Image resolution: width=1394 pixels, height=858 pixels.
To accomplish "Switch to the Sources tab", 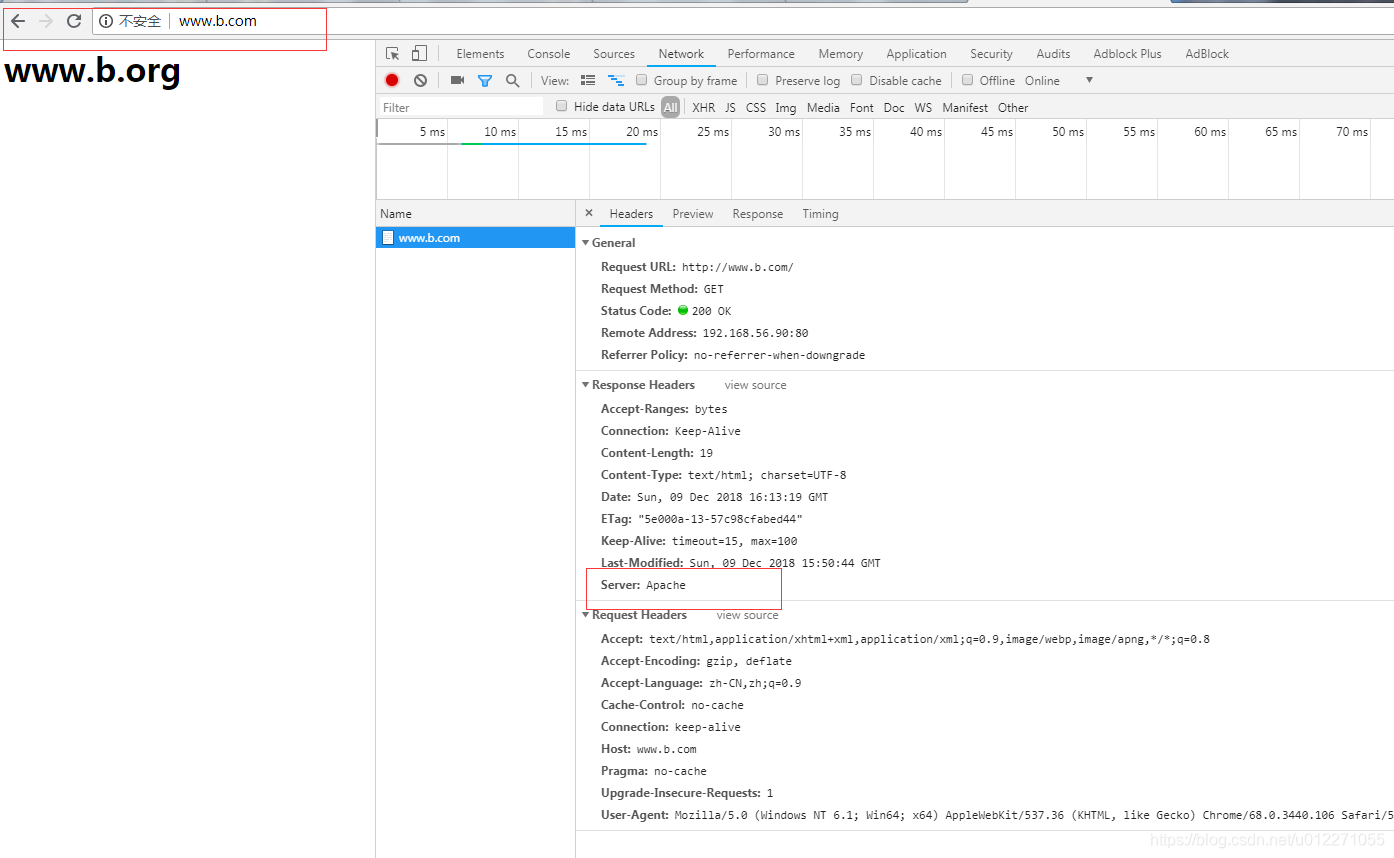I will 614,54.
